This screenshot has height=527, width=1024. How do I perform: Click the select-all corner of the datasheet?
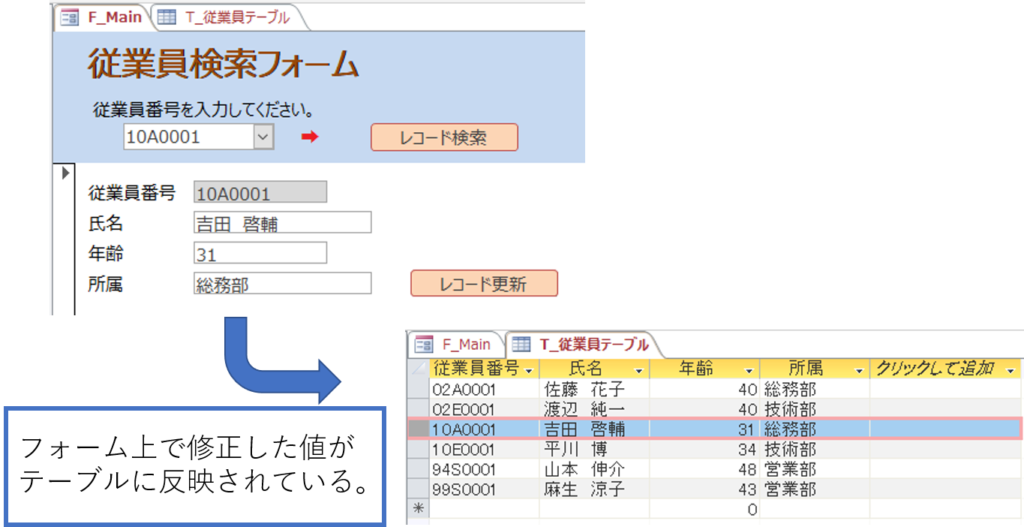coord(418,369)
